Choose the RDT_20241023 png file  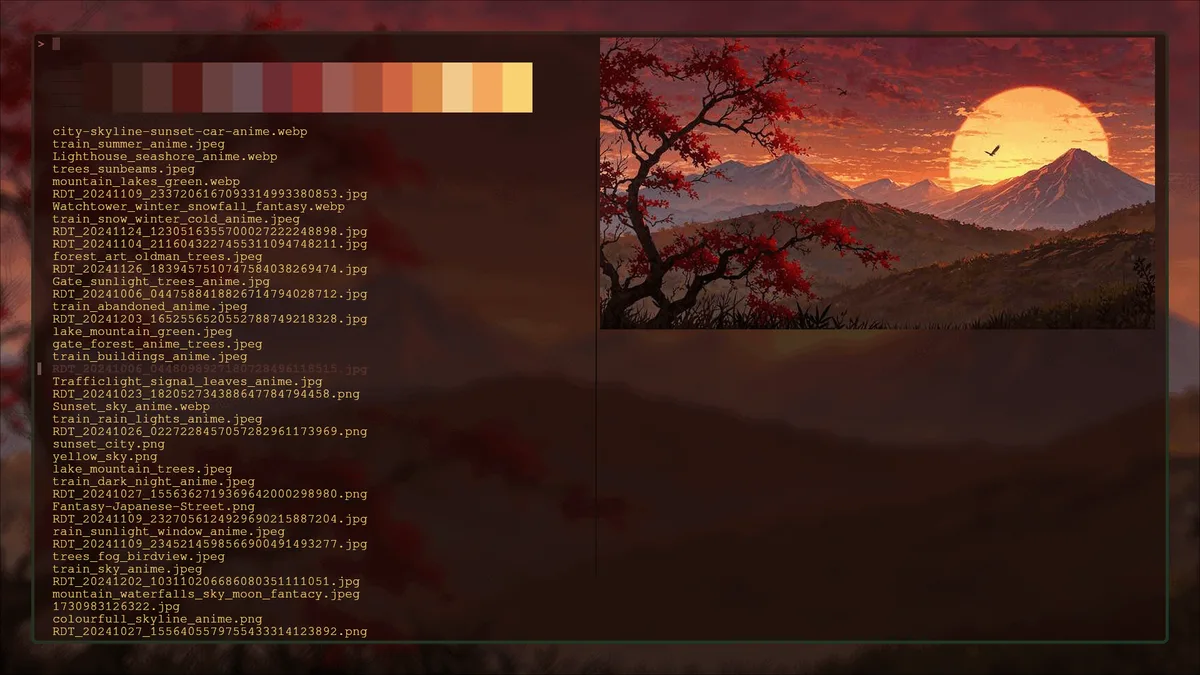click(206, 394)
